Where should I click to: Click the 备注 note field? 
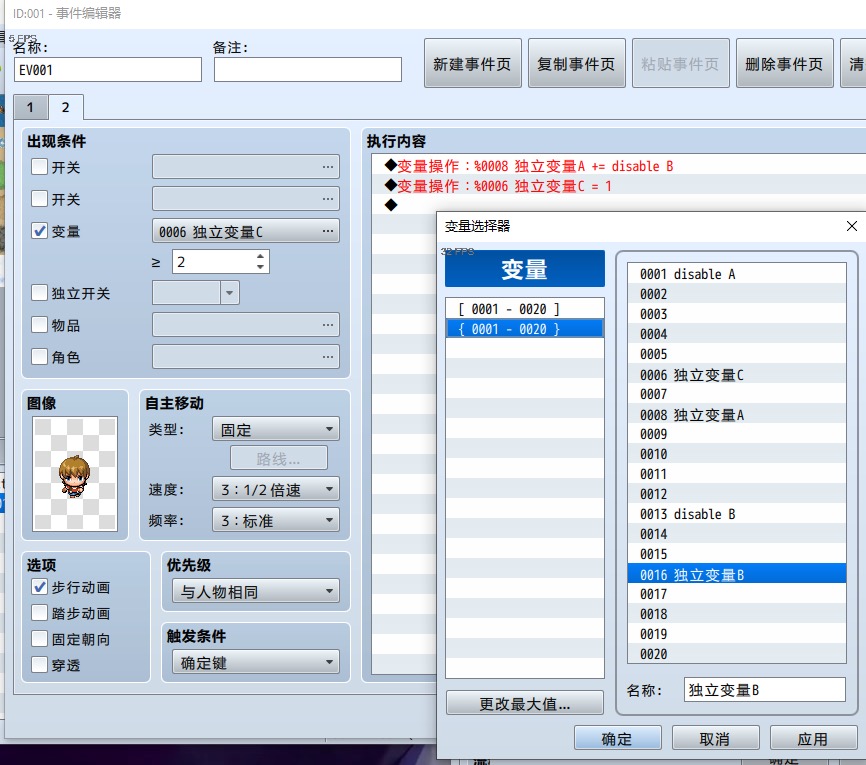pos(308,70)
